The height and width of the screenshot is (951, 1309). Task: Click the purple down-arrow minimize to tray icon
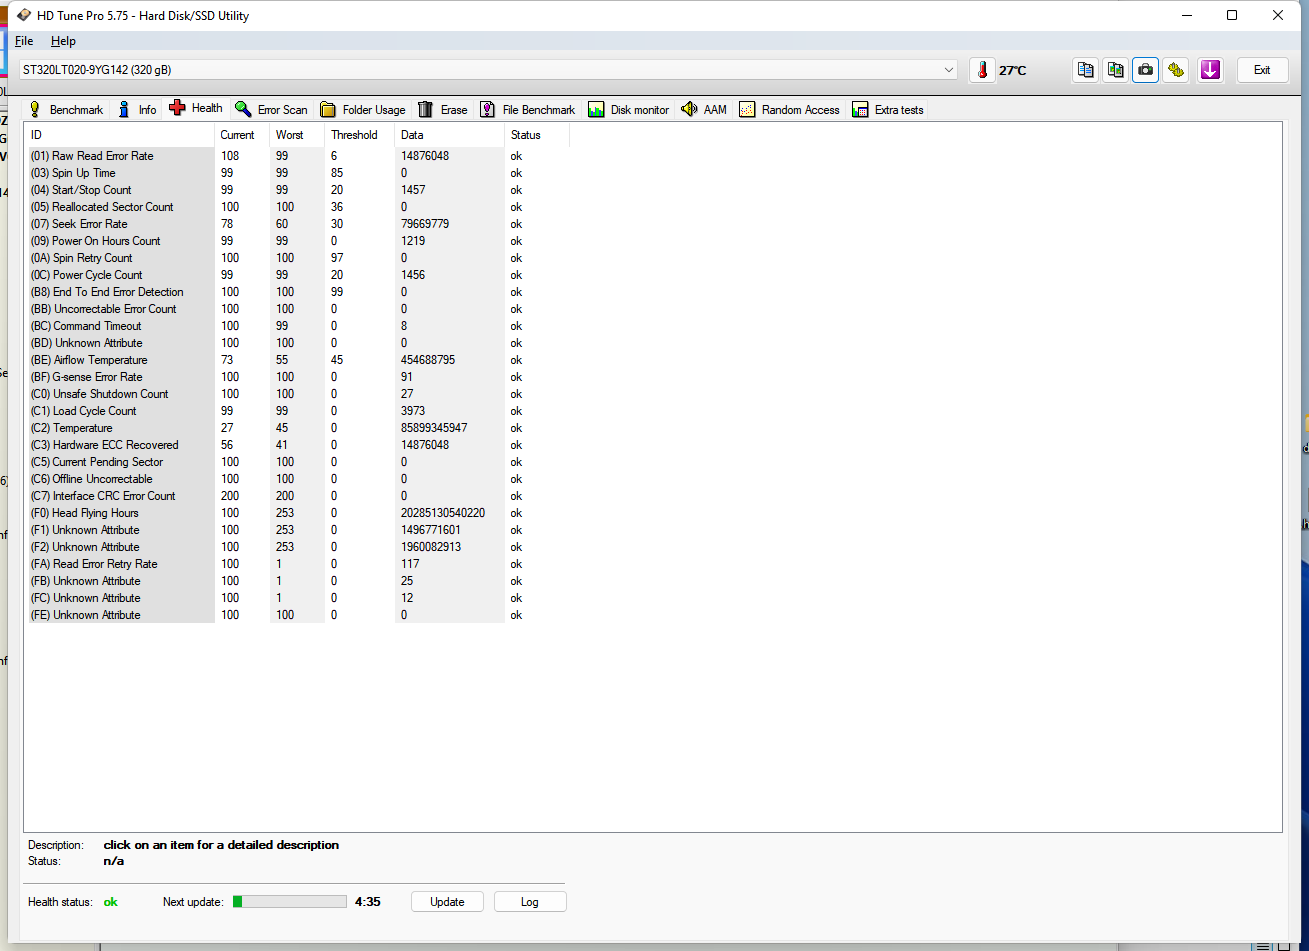1210,70
